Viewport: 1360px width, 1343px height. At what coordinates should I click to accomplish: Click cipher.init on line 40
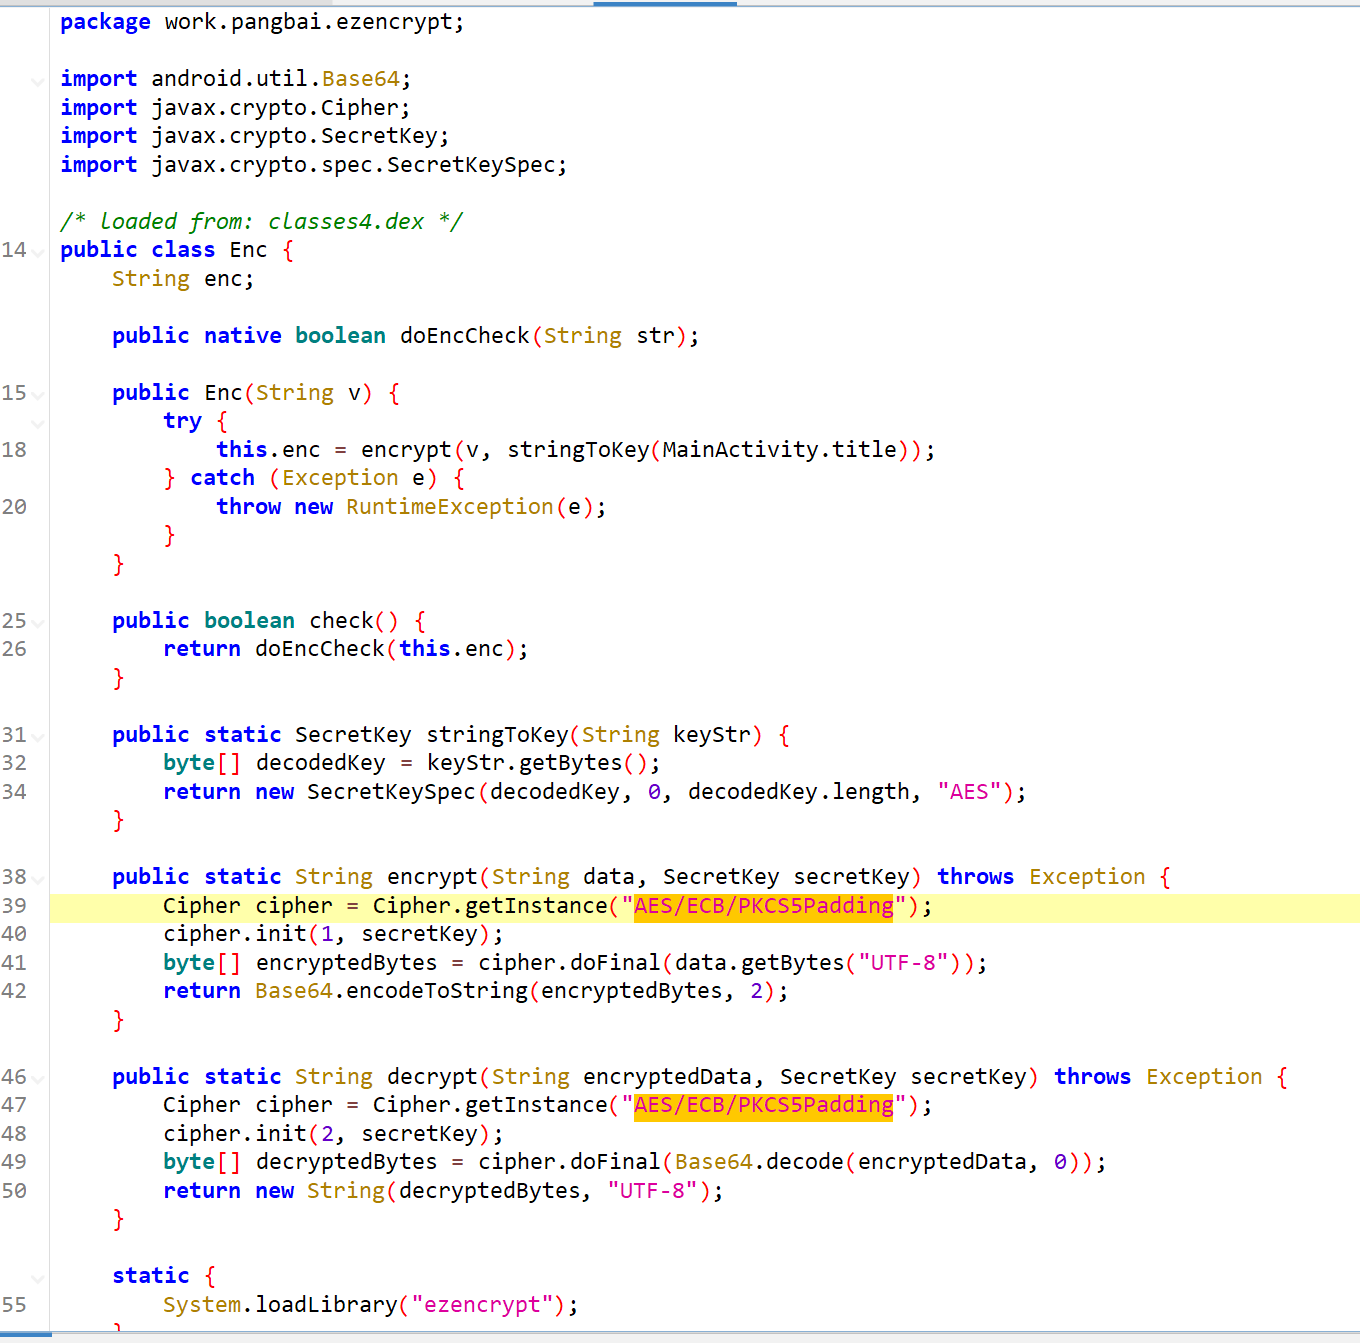pos(236,934)
